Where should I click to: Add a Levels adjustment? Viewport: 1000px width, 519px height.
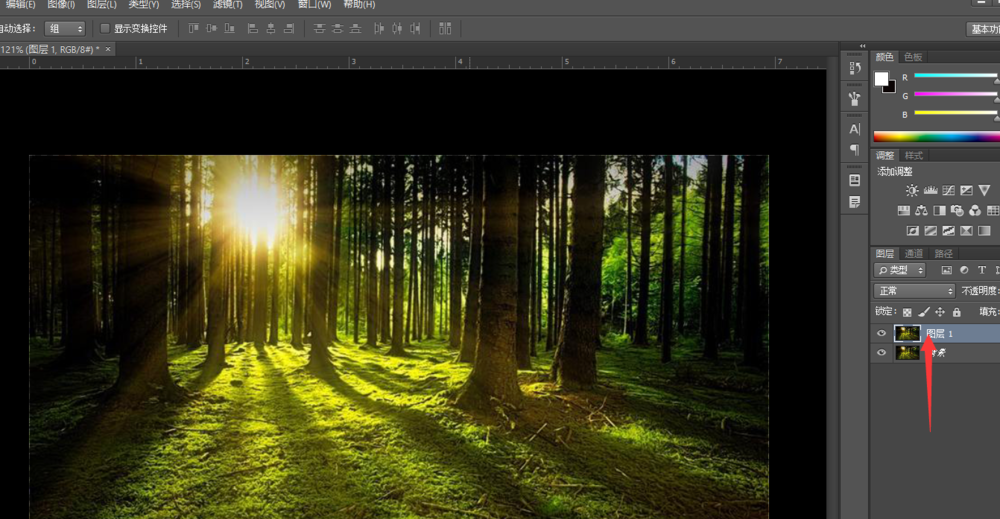coord(930,190)
